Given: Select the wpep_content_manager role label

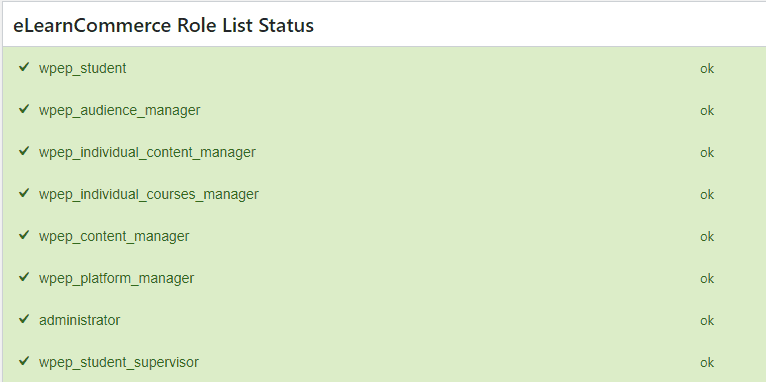Looking at the screenshot, I should coord(114,236).
